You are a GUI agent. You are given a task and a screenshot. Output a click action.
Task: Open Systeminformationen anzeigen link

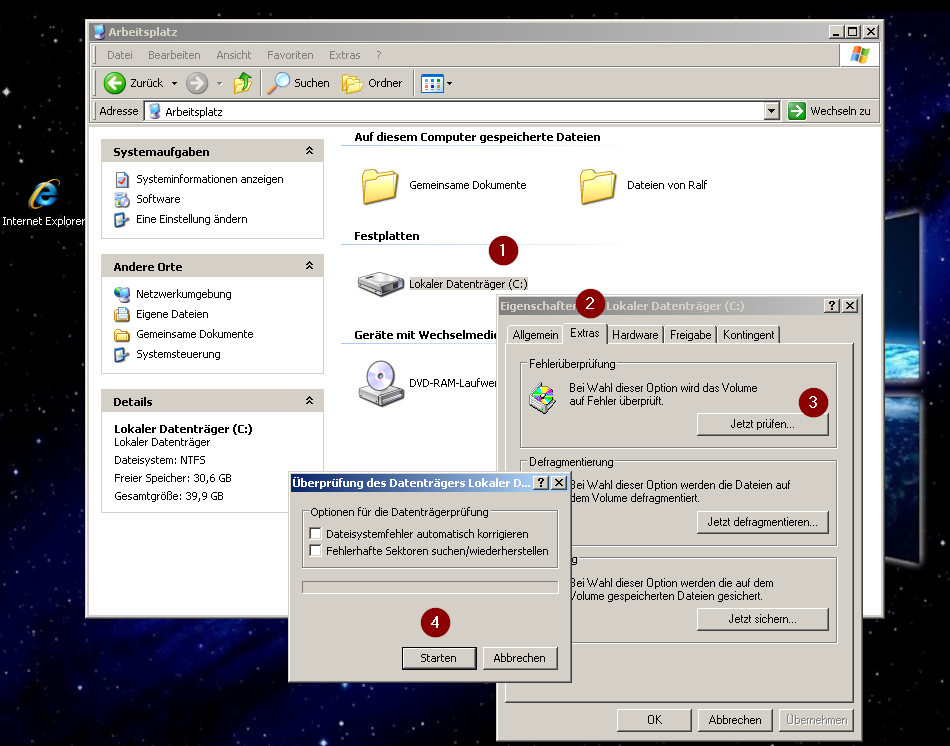click(210, 179)
